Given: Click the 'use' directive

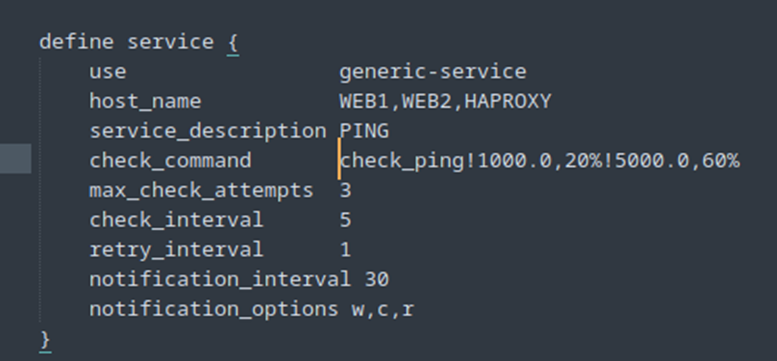Looking at the screenshot, I should click(x=108, y=72).
